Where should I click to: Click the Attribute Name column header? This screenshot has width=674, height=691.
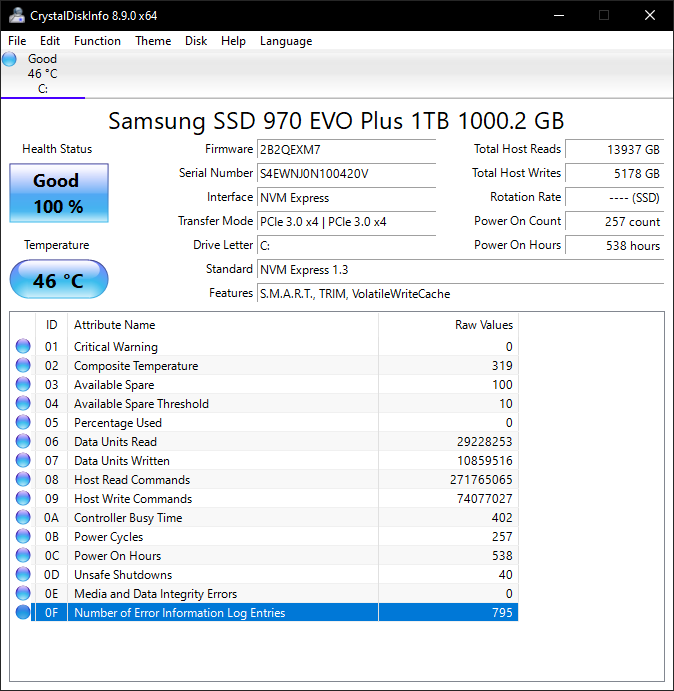point(223,325)
